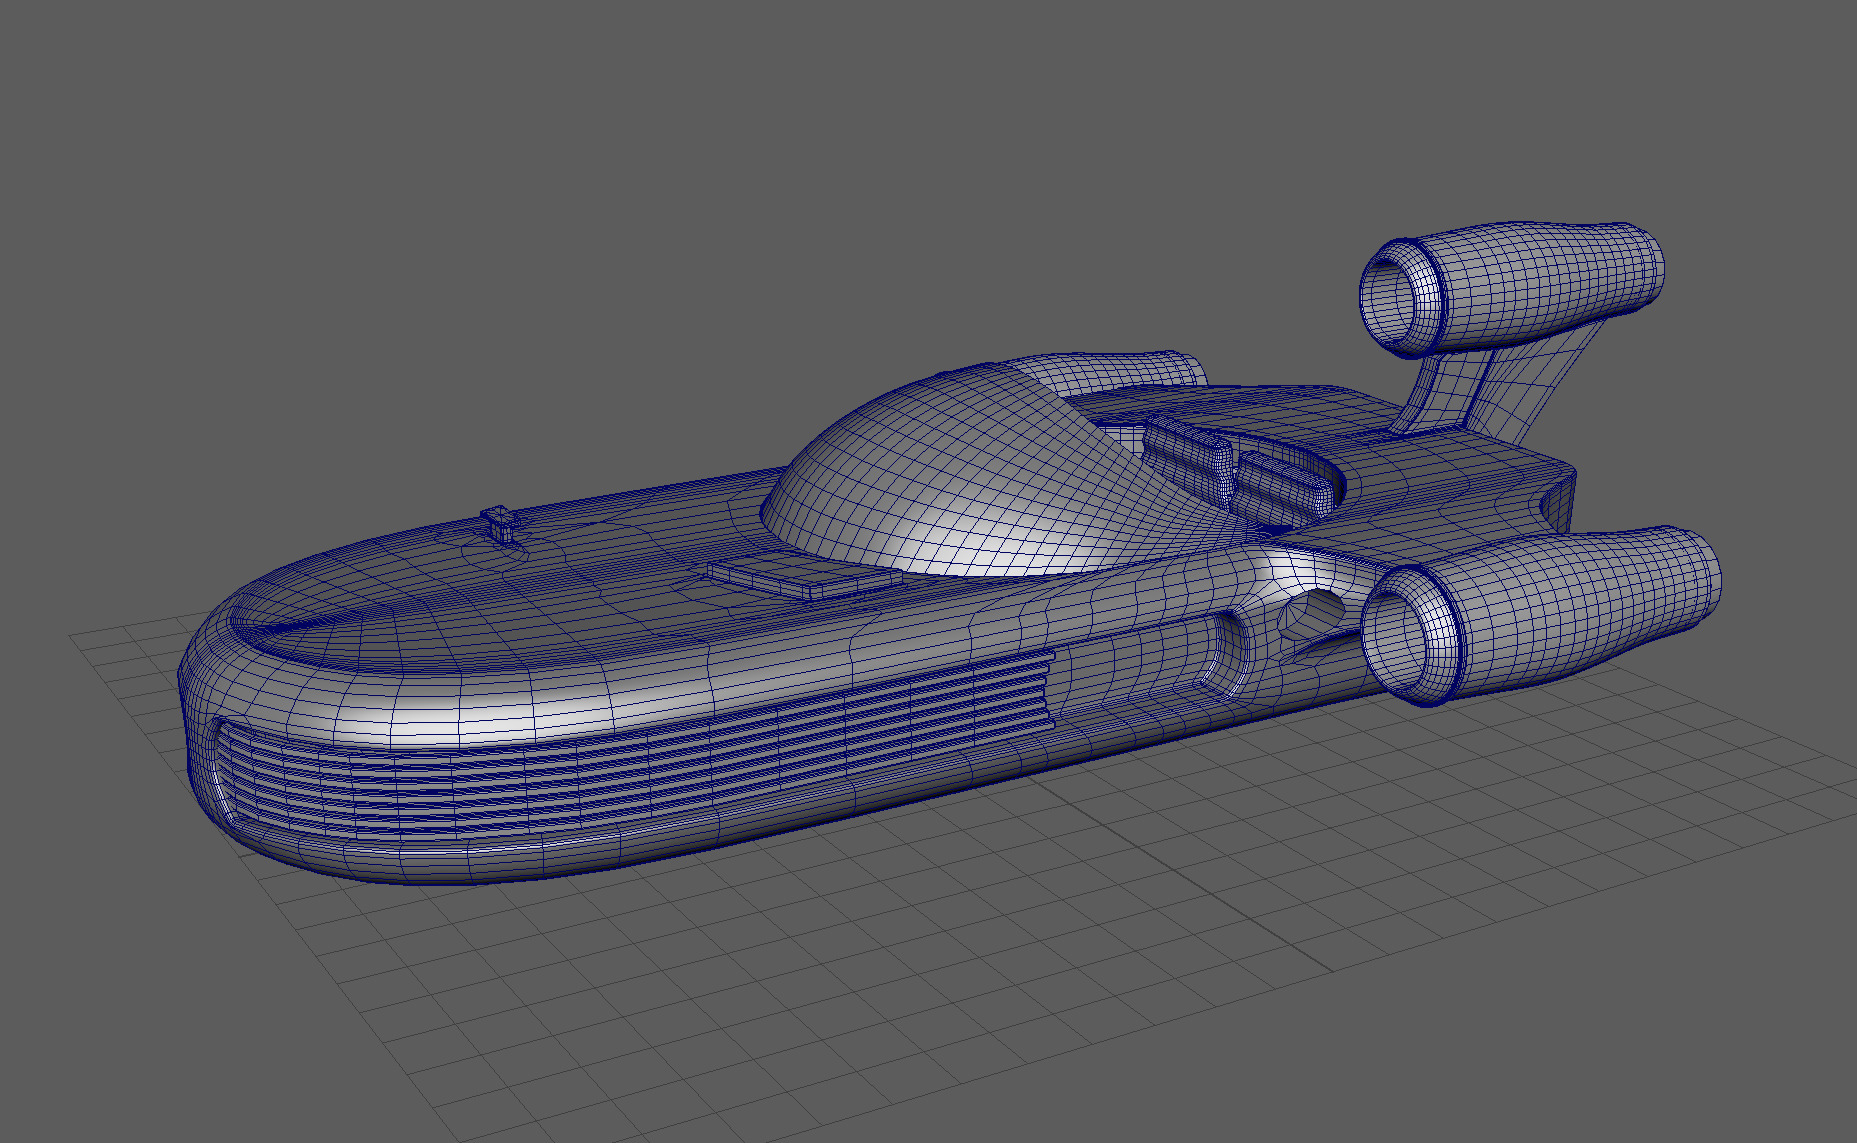Select the left cockpit seat headrest

pyautogui.click(x=1190, y=455)
